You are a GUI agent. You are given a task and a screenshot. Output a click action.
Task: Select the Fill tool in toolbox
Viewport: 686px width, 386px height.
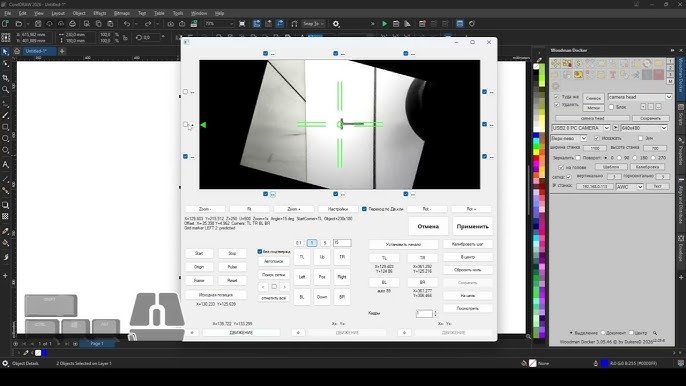[5, 243]
